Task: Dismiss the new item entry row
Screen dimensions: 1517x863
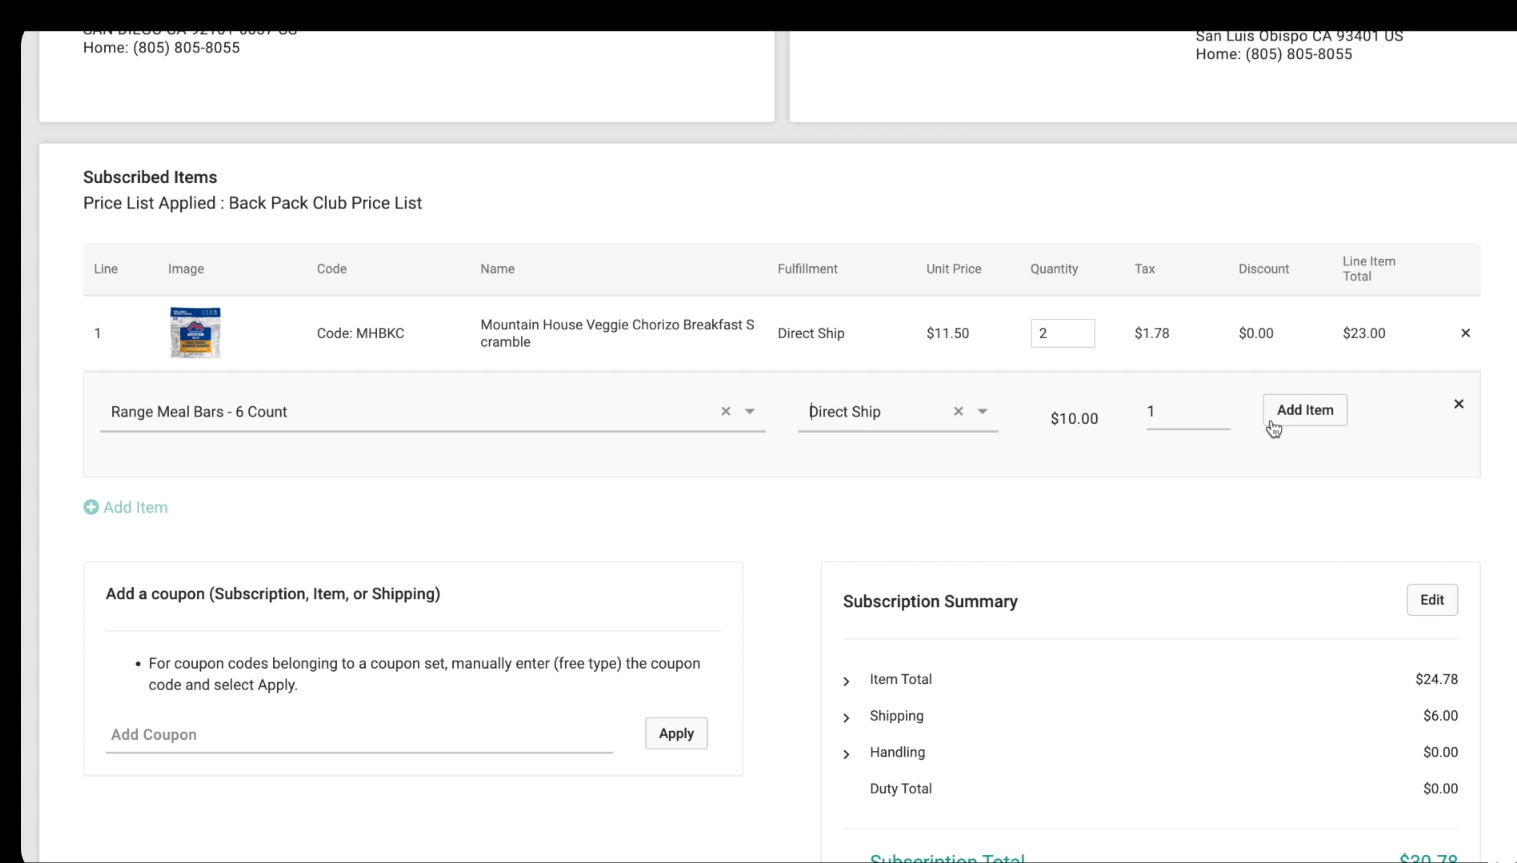Action: tap(1458, 404)
